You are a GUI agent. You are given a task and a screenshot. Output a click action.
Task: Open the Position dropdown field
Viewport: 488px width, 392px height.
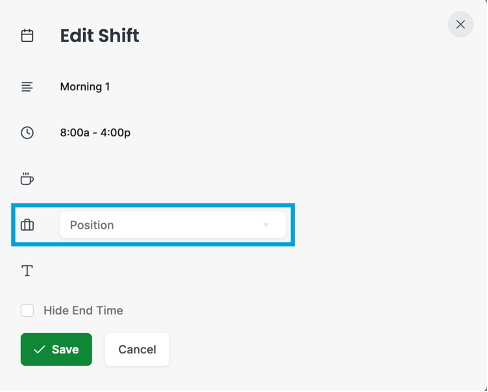(173, 225)
